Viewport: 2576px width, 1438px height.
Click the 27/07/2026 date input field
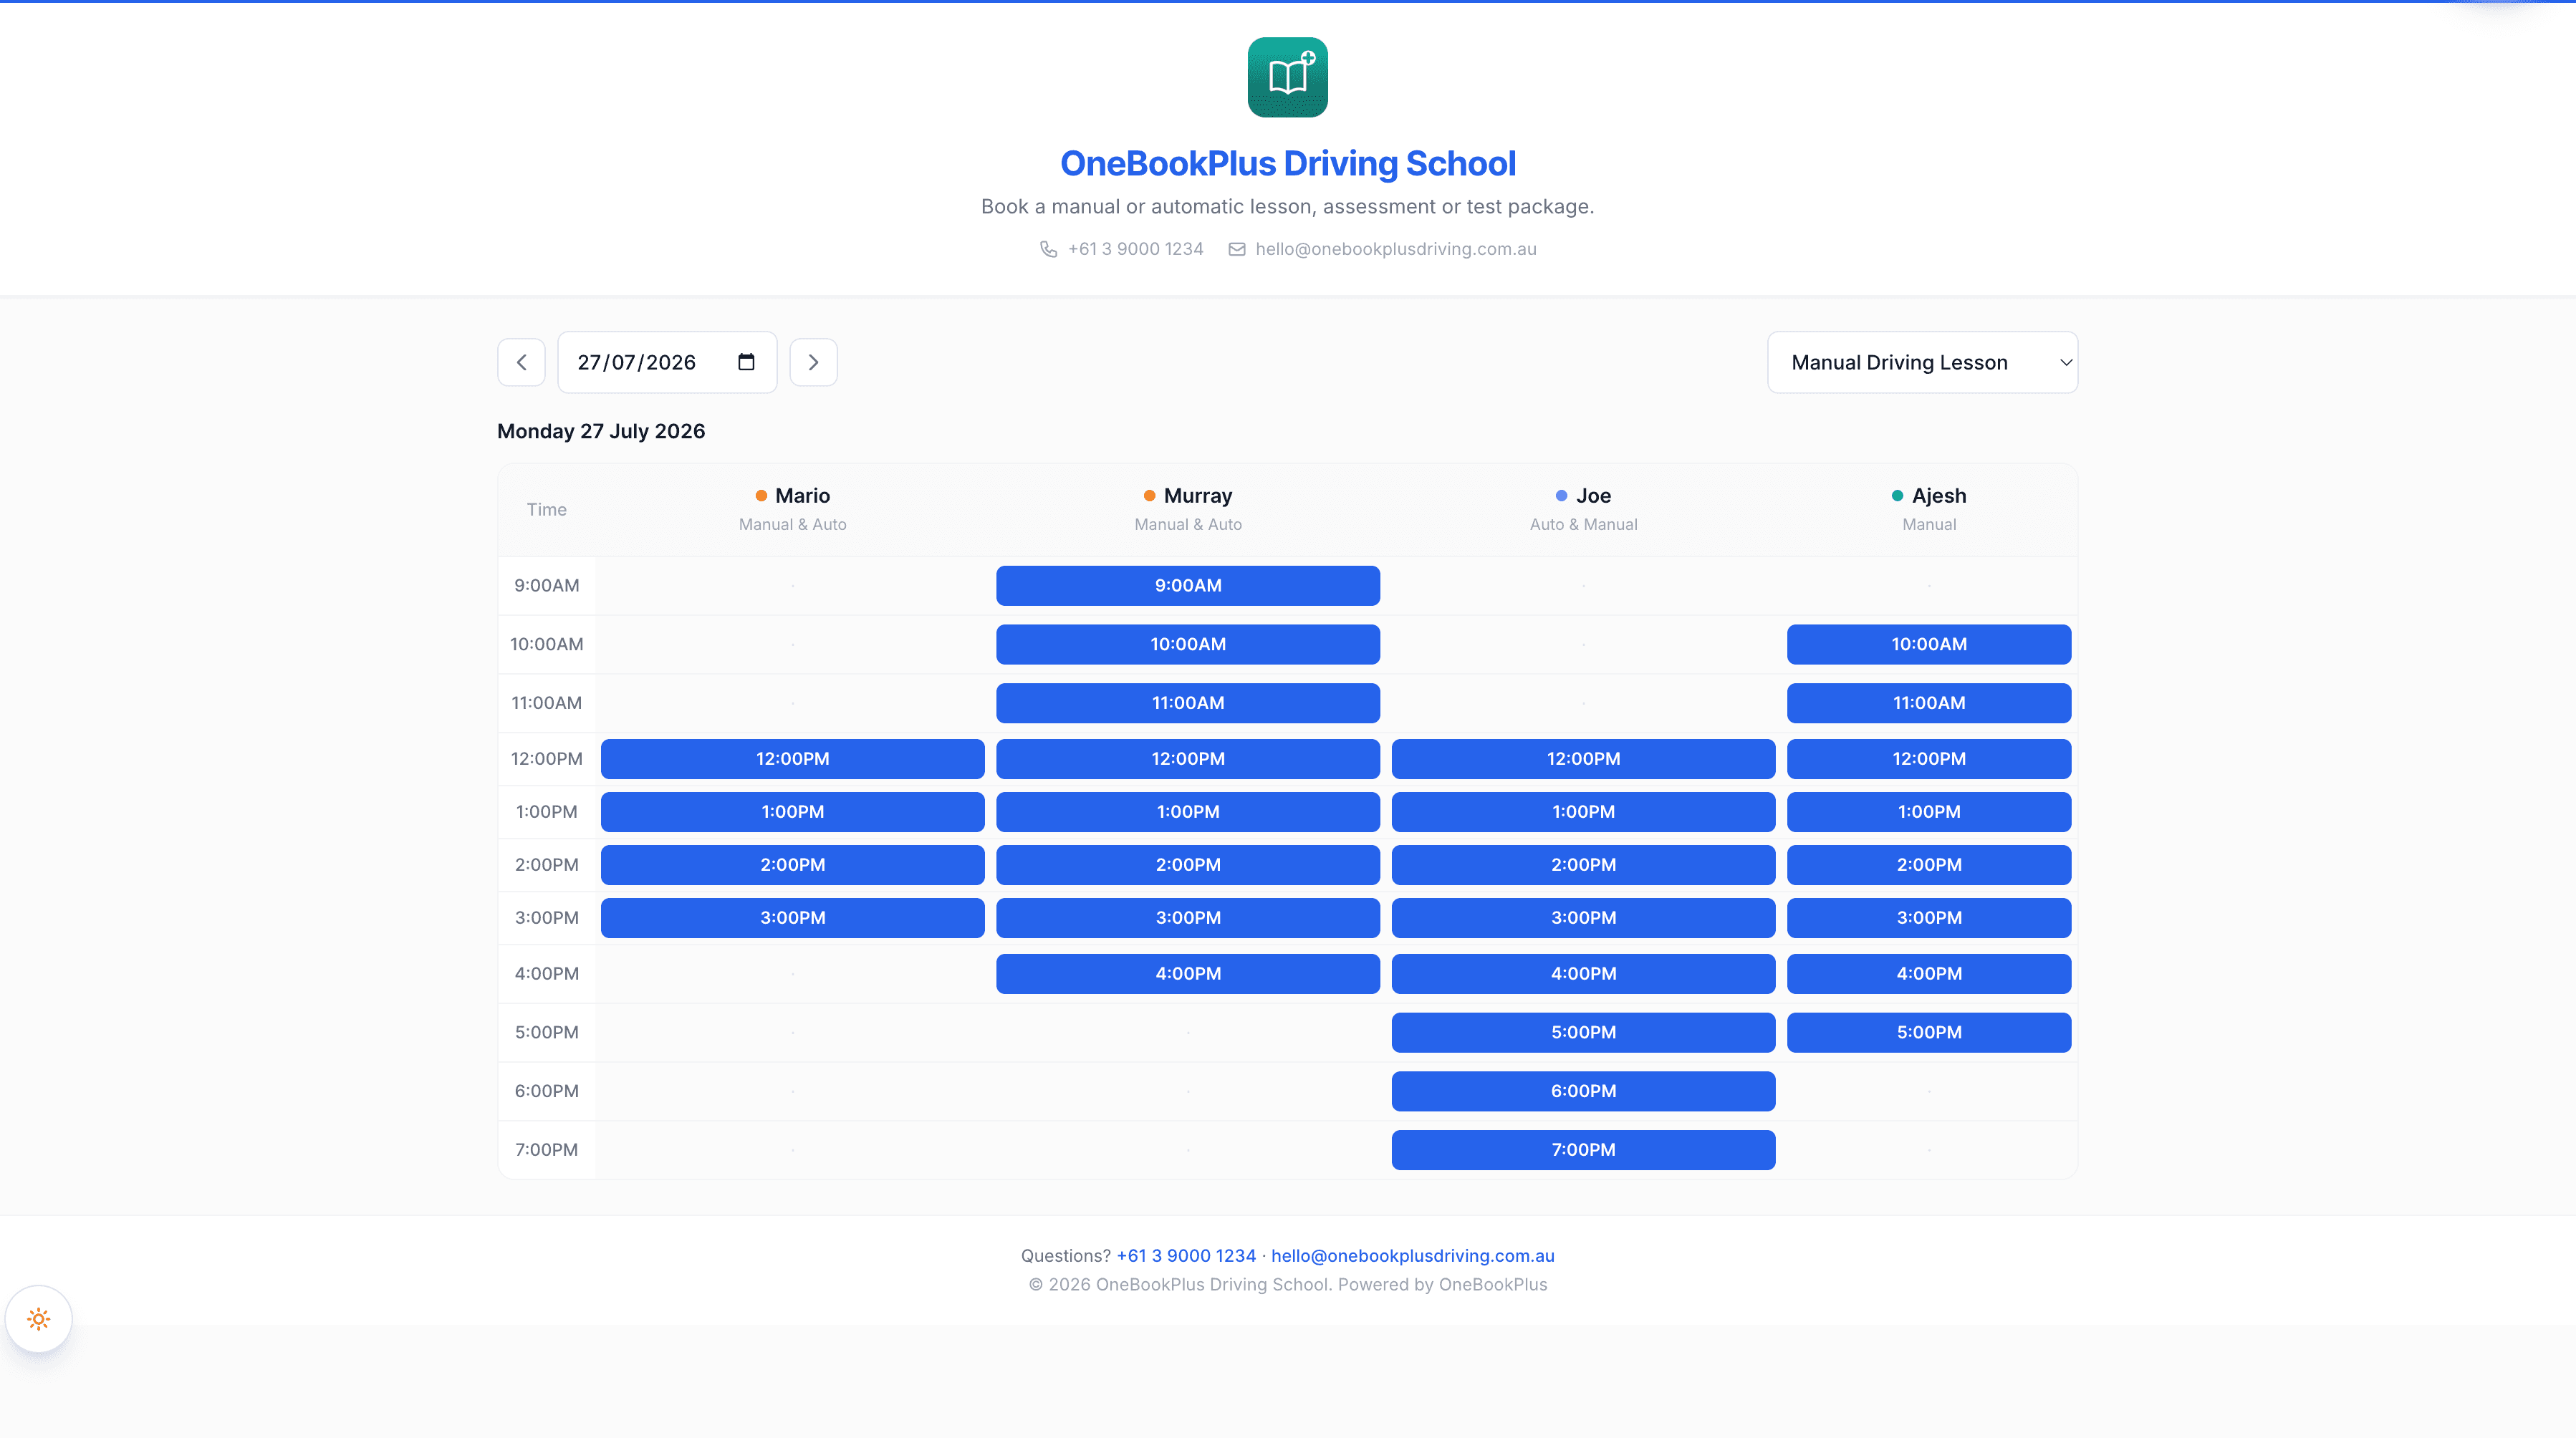(667, 362)
